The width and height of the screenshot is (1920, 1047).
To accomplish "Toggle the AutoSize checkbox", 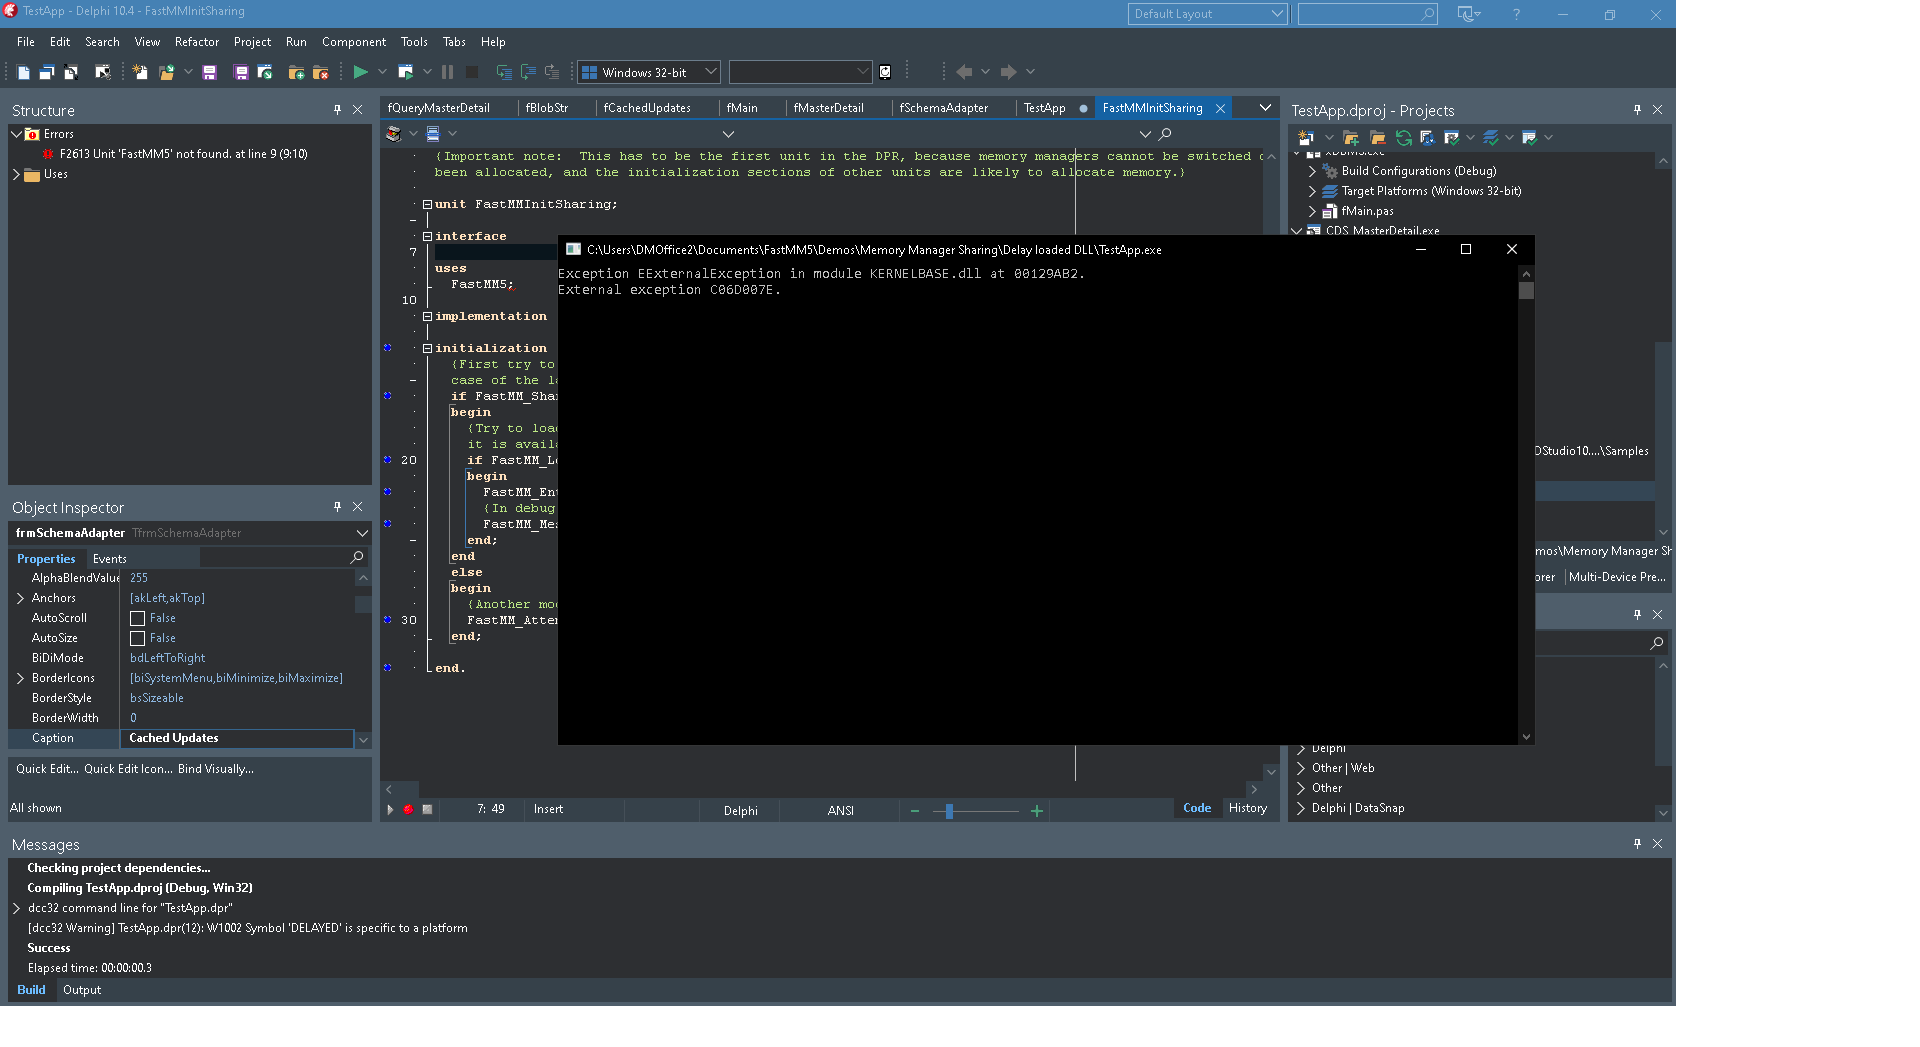I will click(x=138, y=639).
